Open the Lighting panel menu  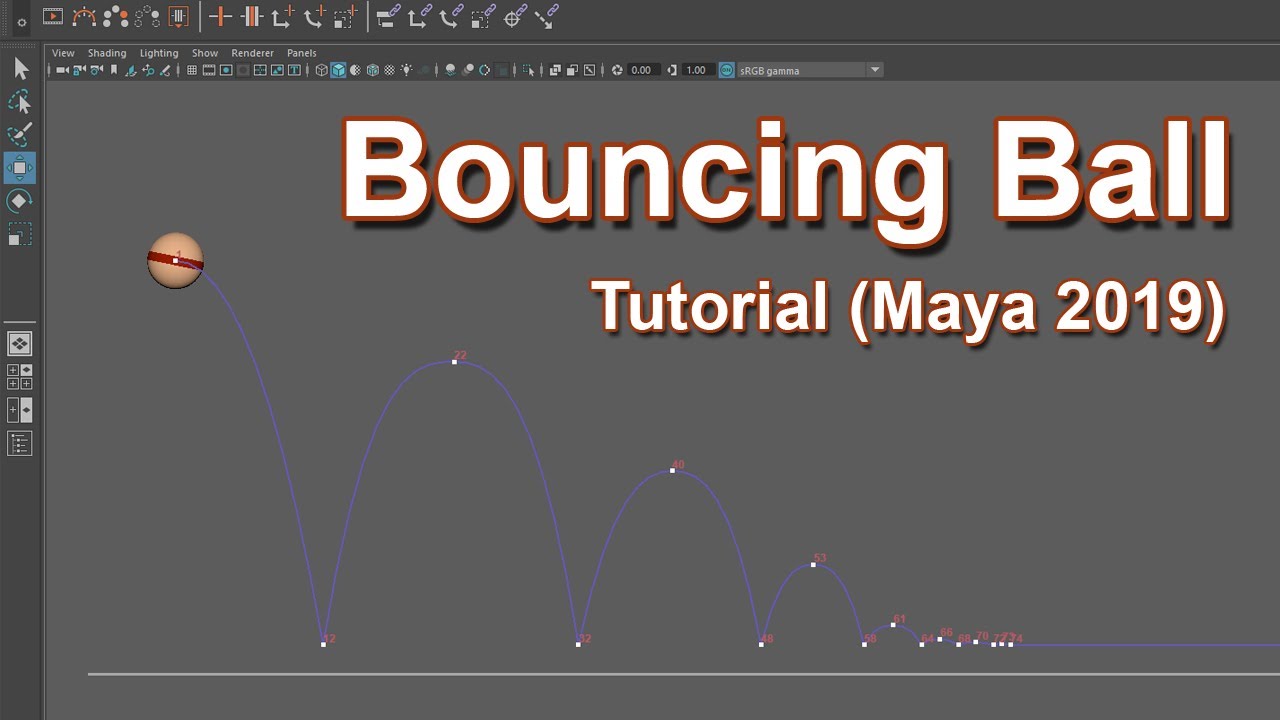pyautogui.click(x=159, y=53)
